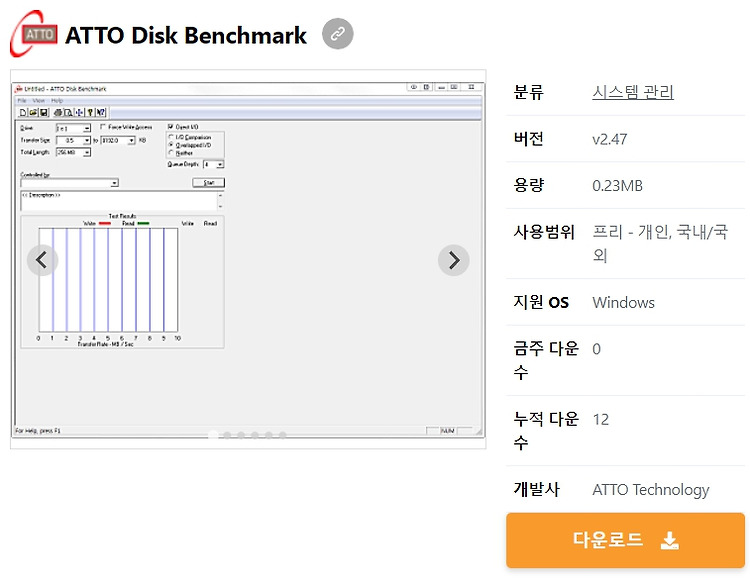This screenshot has height=584, width=750.
Task: Click the Test Results bar chart area
Action: pyautogui.click(x=109, y=280)
